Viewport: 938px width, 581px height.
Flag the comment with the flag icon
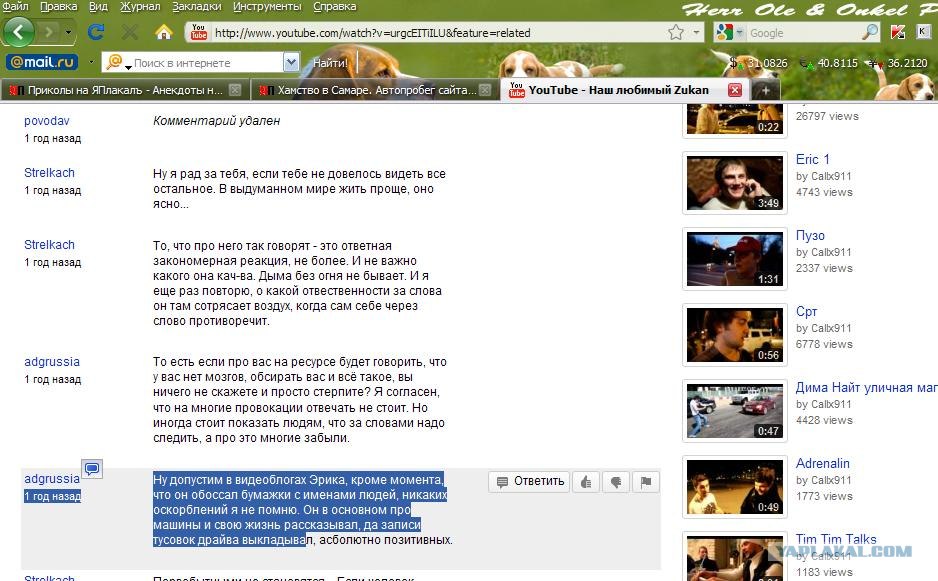[645, 482]
